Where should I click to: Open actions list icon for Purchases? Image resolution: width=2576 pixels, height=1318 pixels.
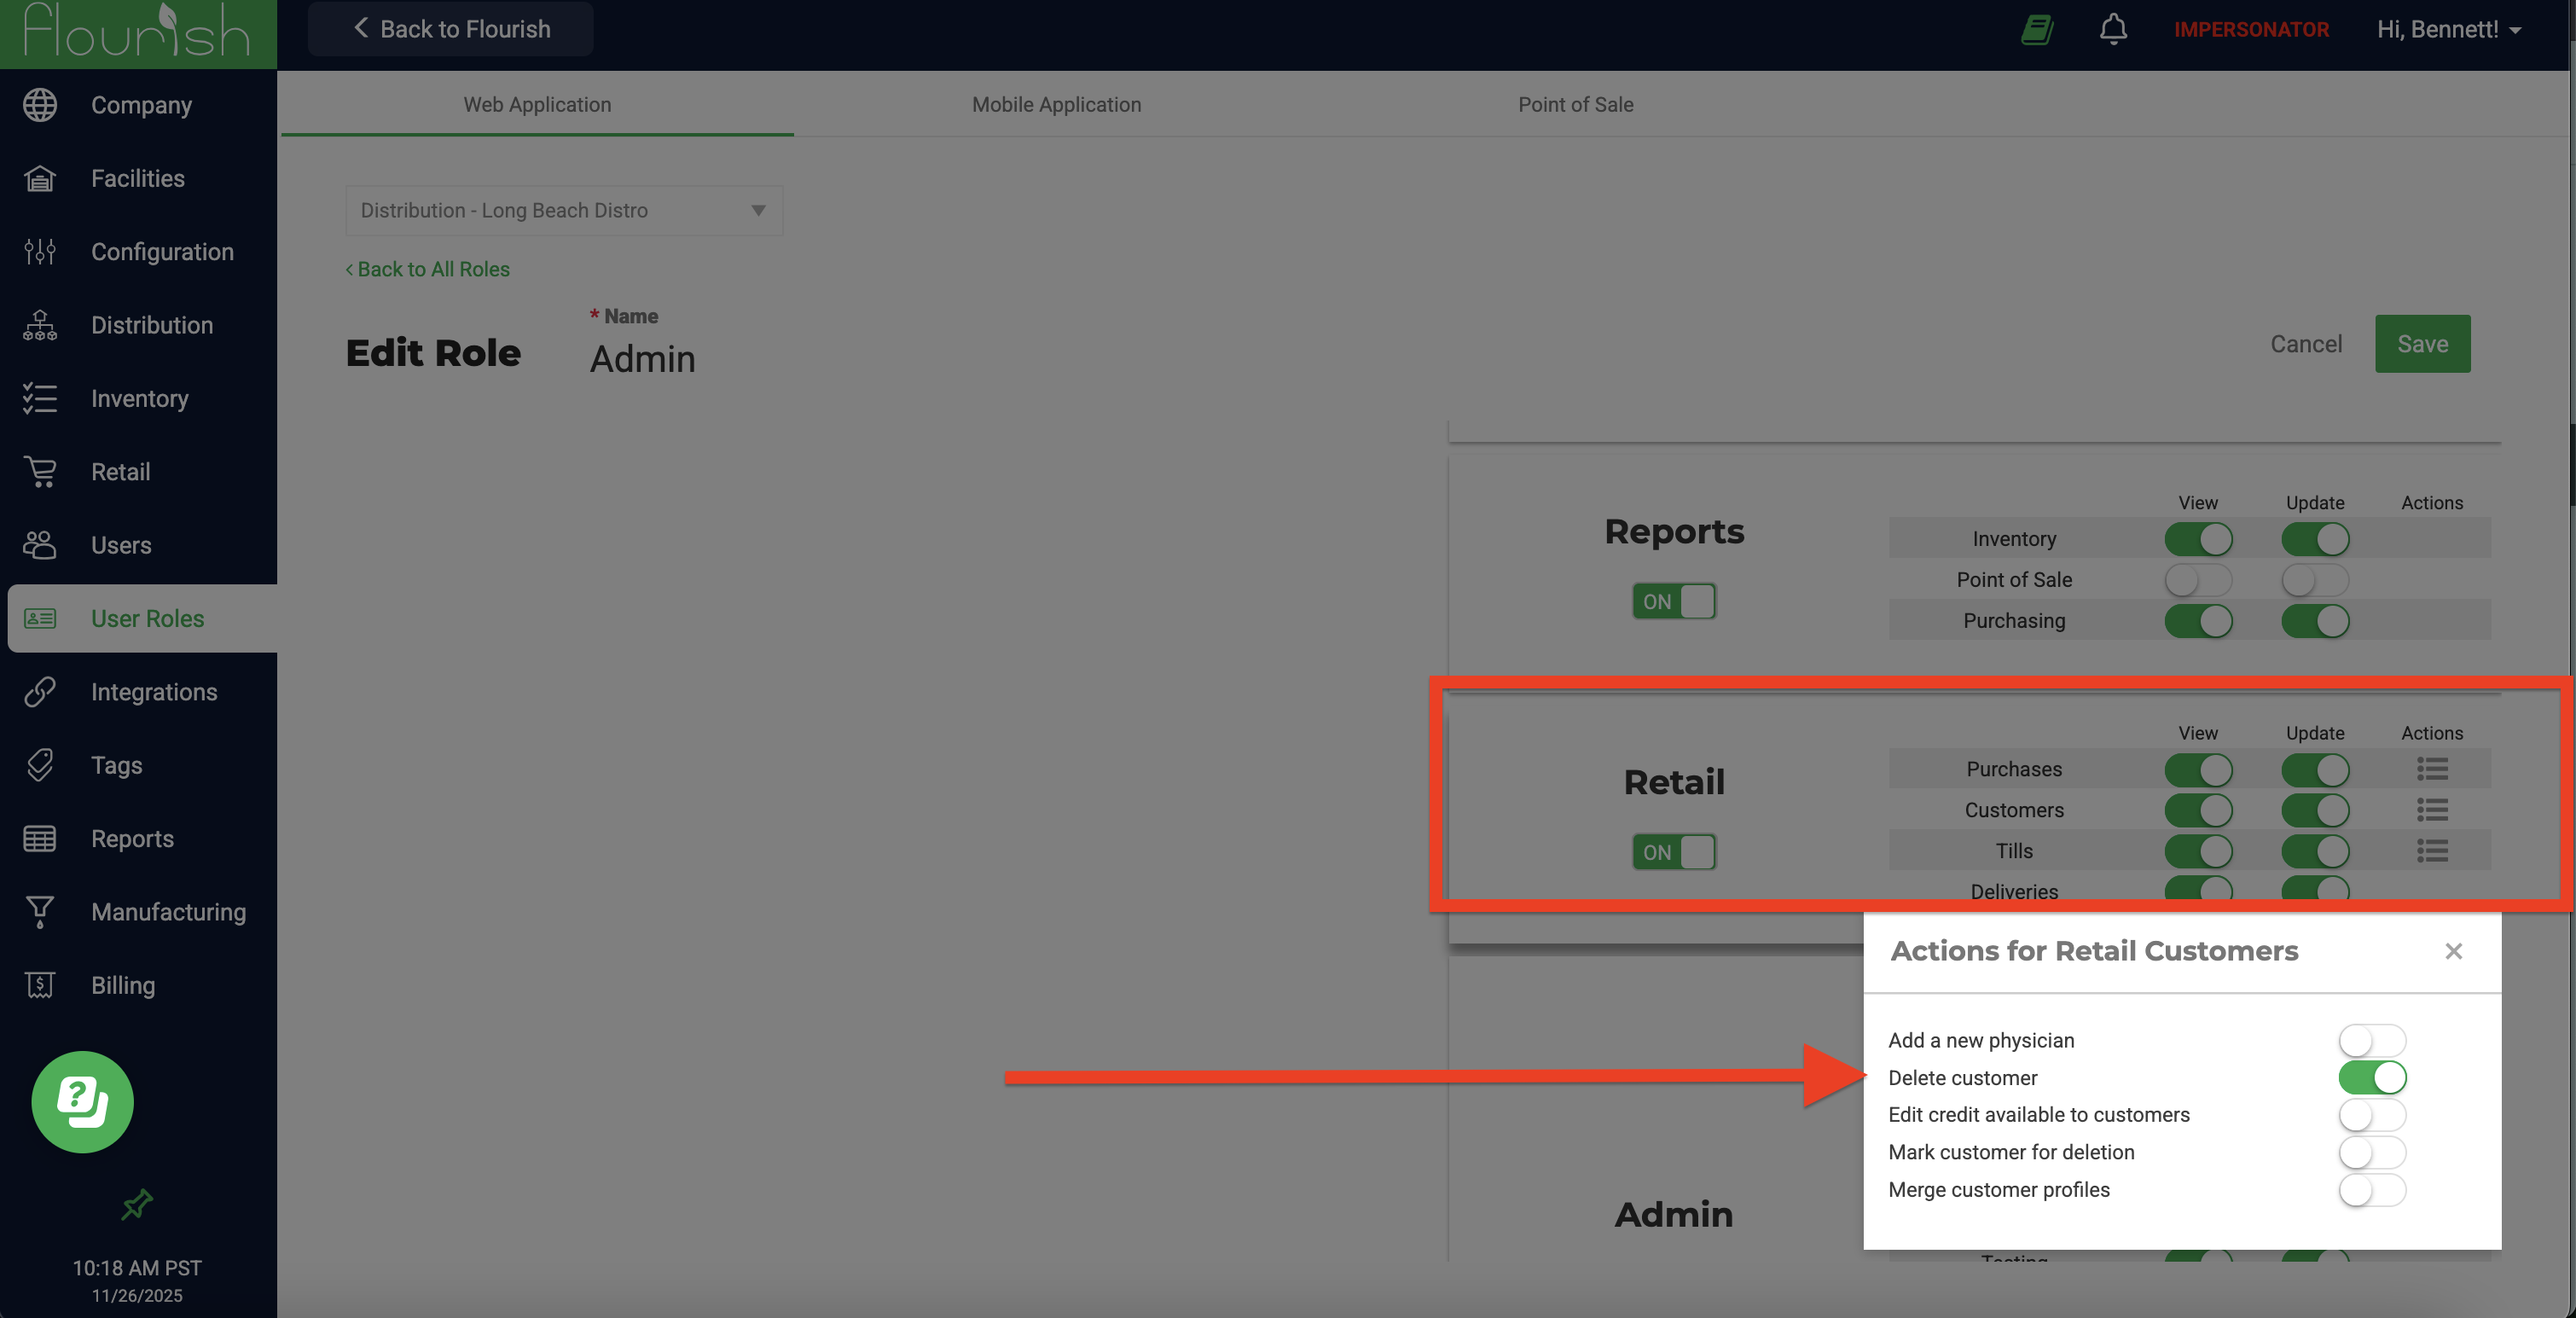(x=2432, y=769)
